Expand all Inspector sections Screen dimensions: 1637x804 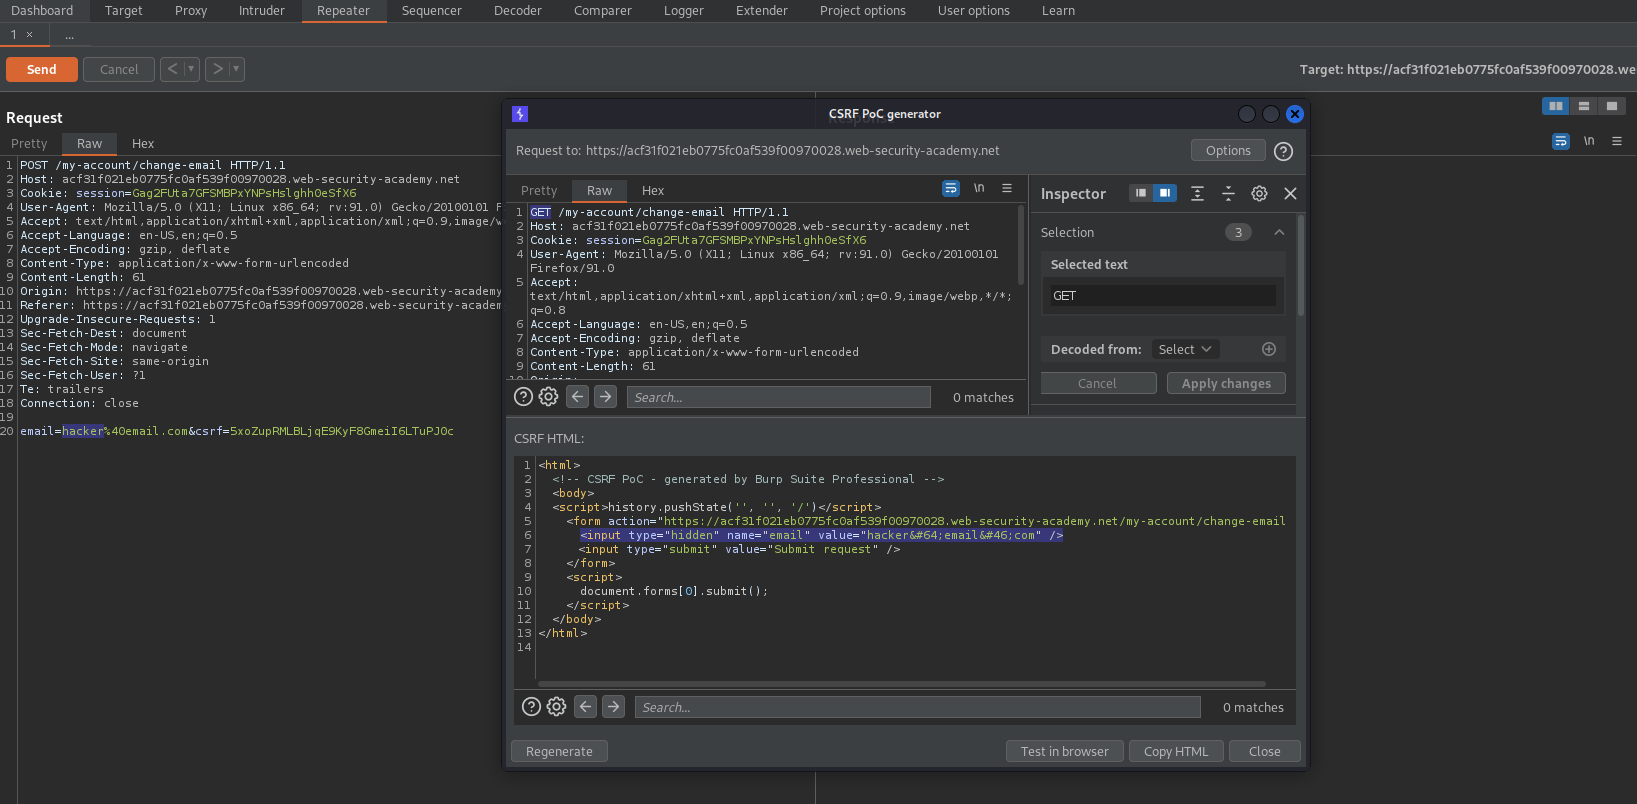1197,193
